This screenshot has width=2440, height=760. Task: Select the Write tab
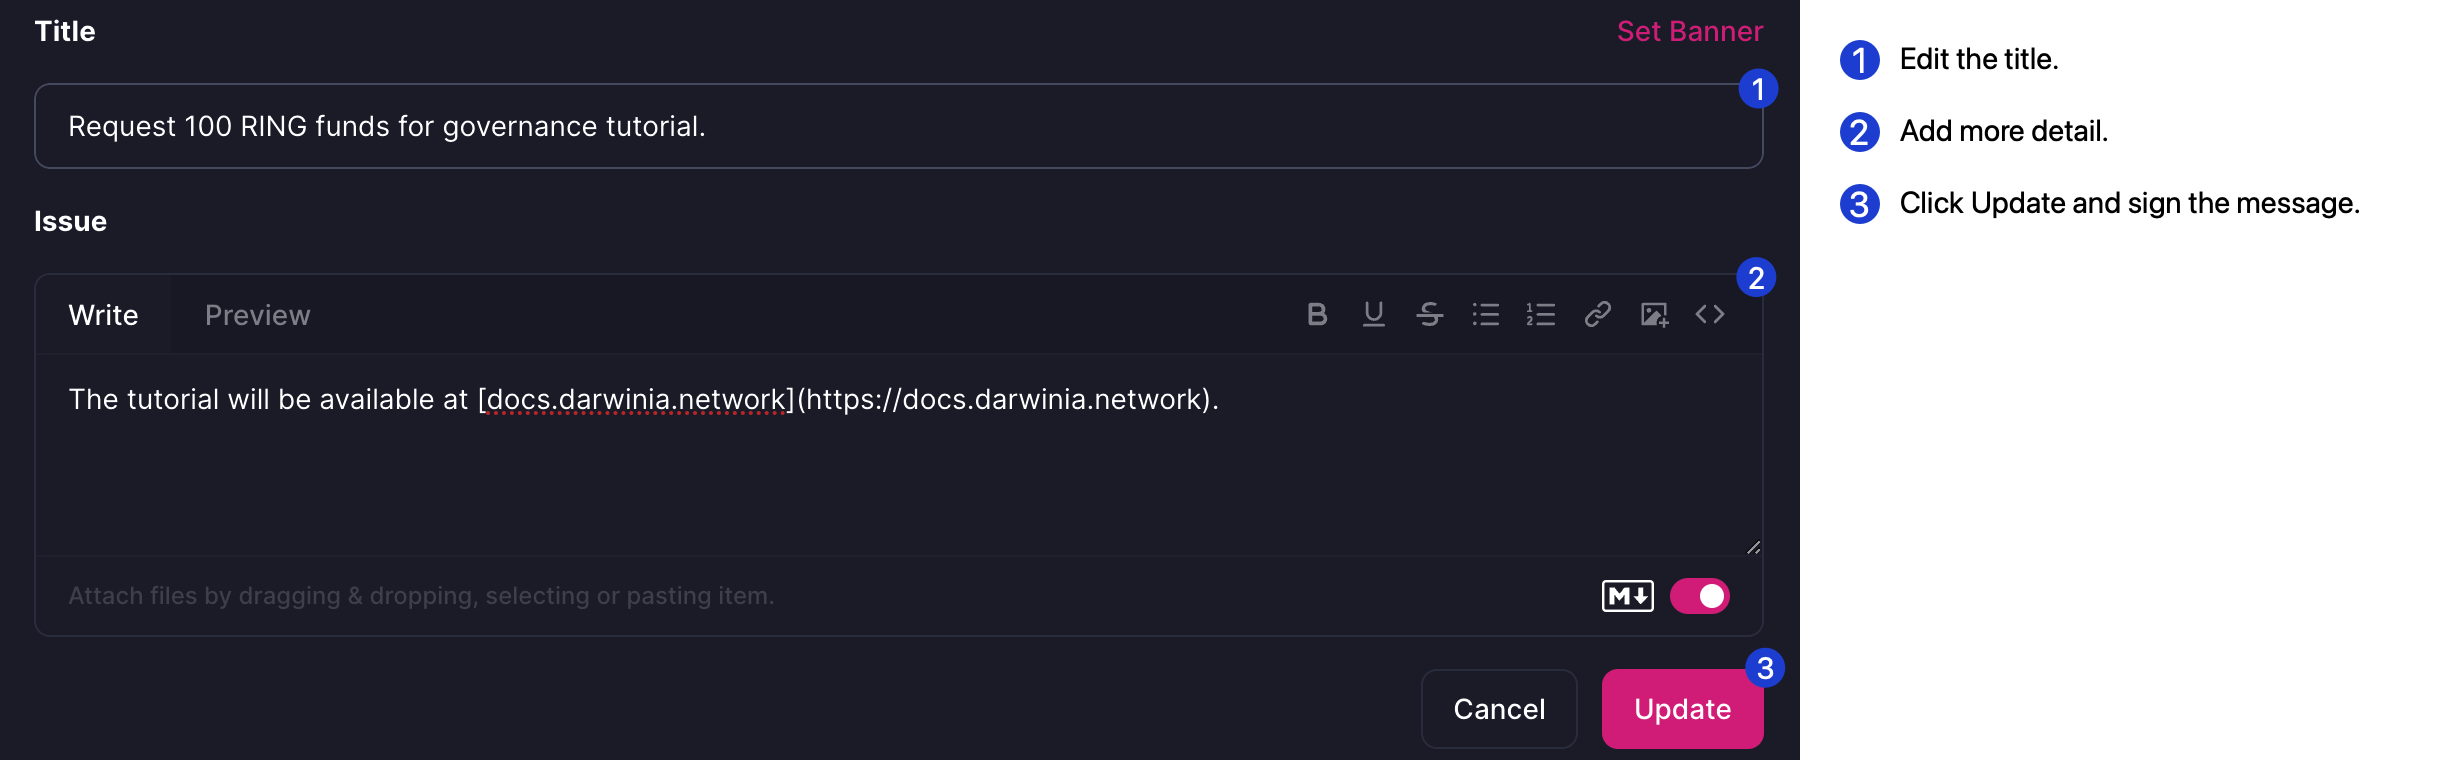(x=103, y=315)
